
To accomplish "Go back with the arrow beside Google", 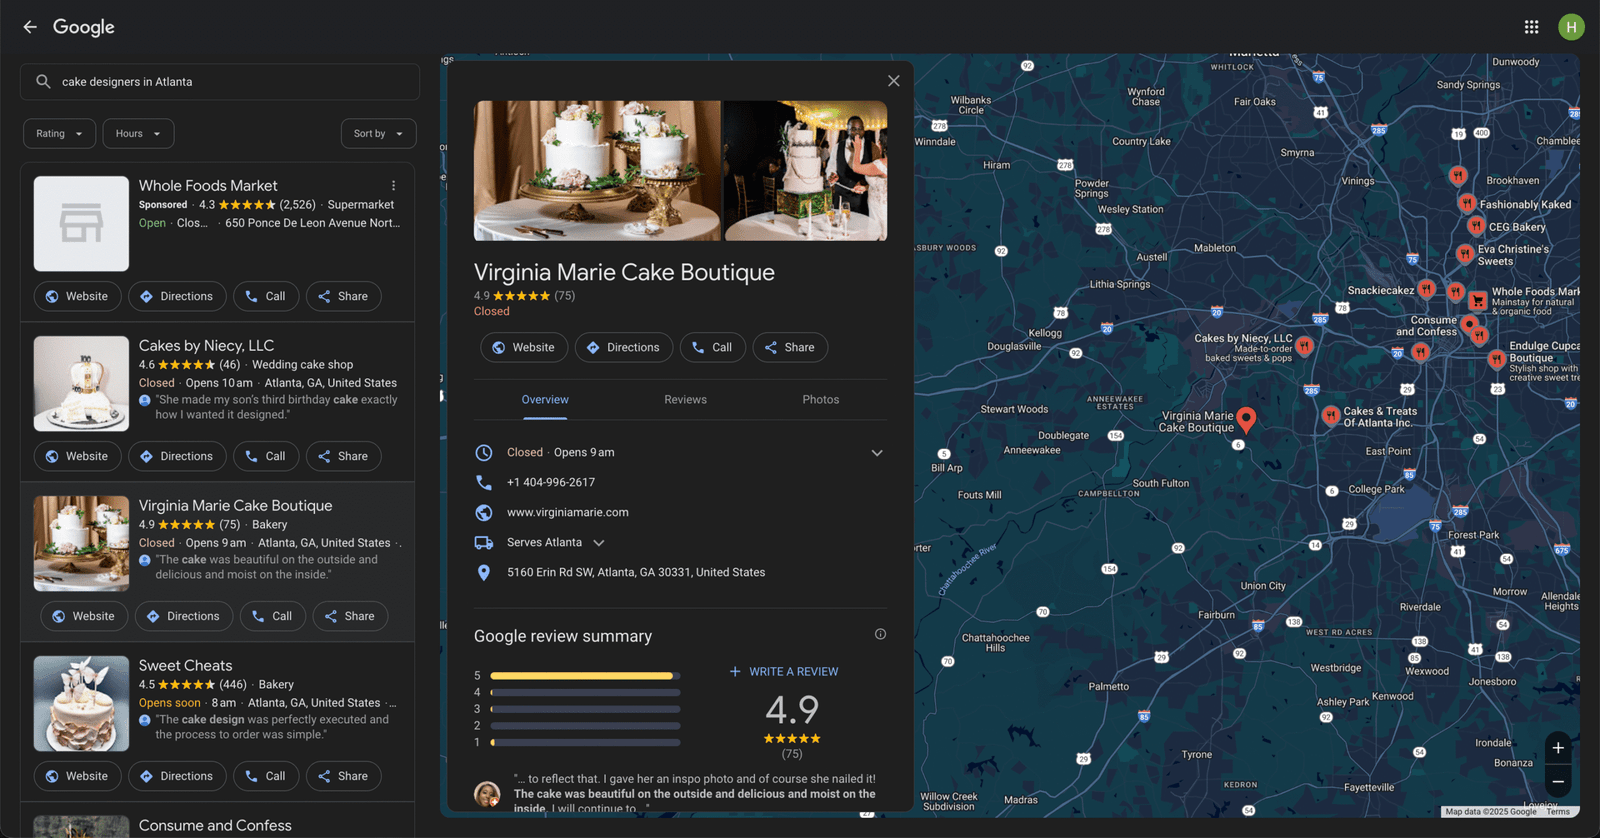I will coord(30,27).
